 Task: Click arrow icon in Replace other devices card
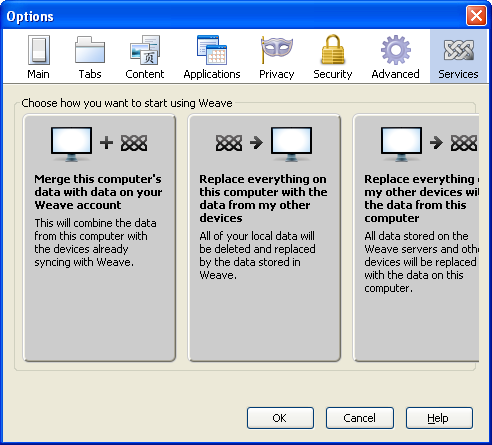click(x=436, y=143)
